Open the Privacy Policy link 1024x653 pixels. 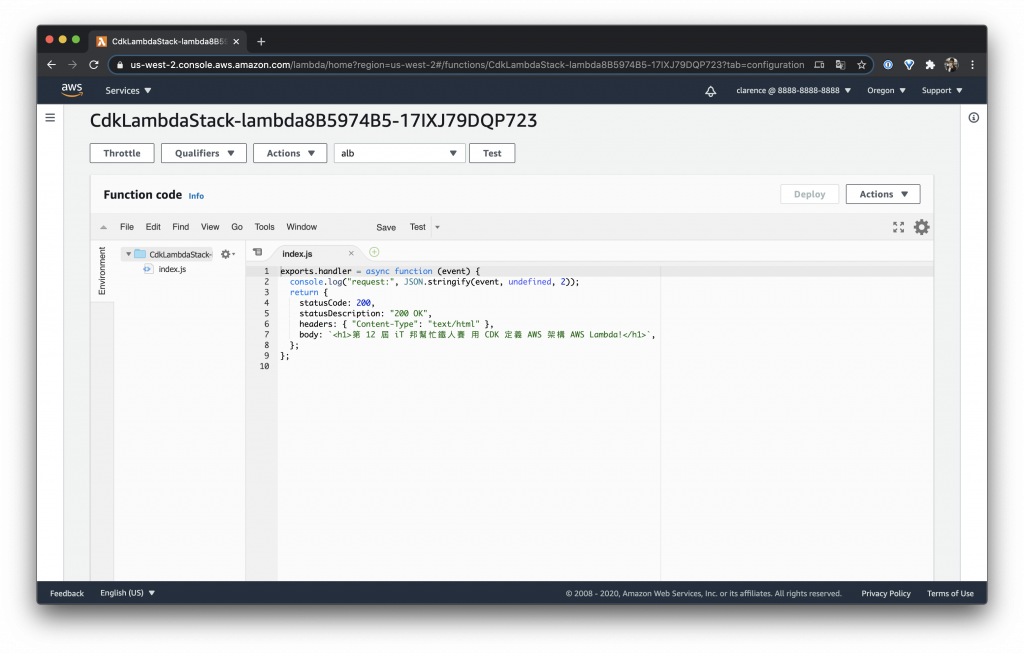[x=886, y=593]
